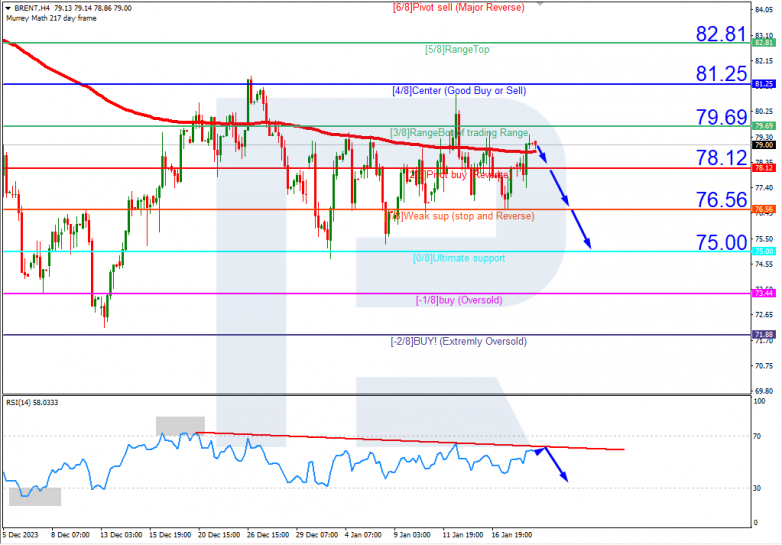Click the cyan 75.00 price axis tag

[764, 251]
